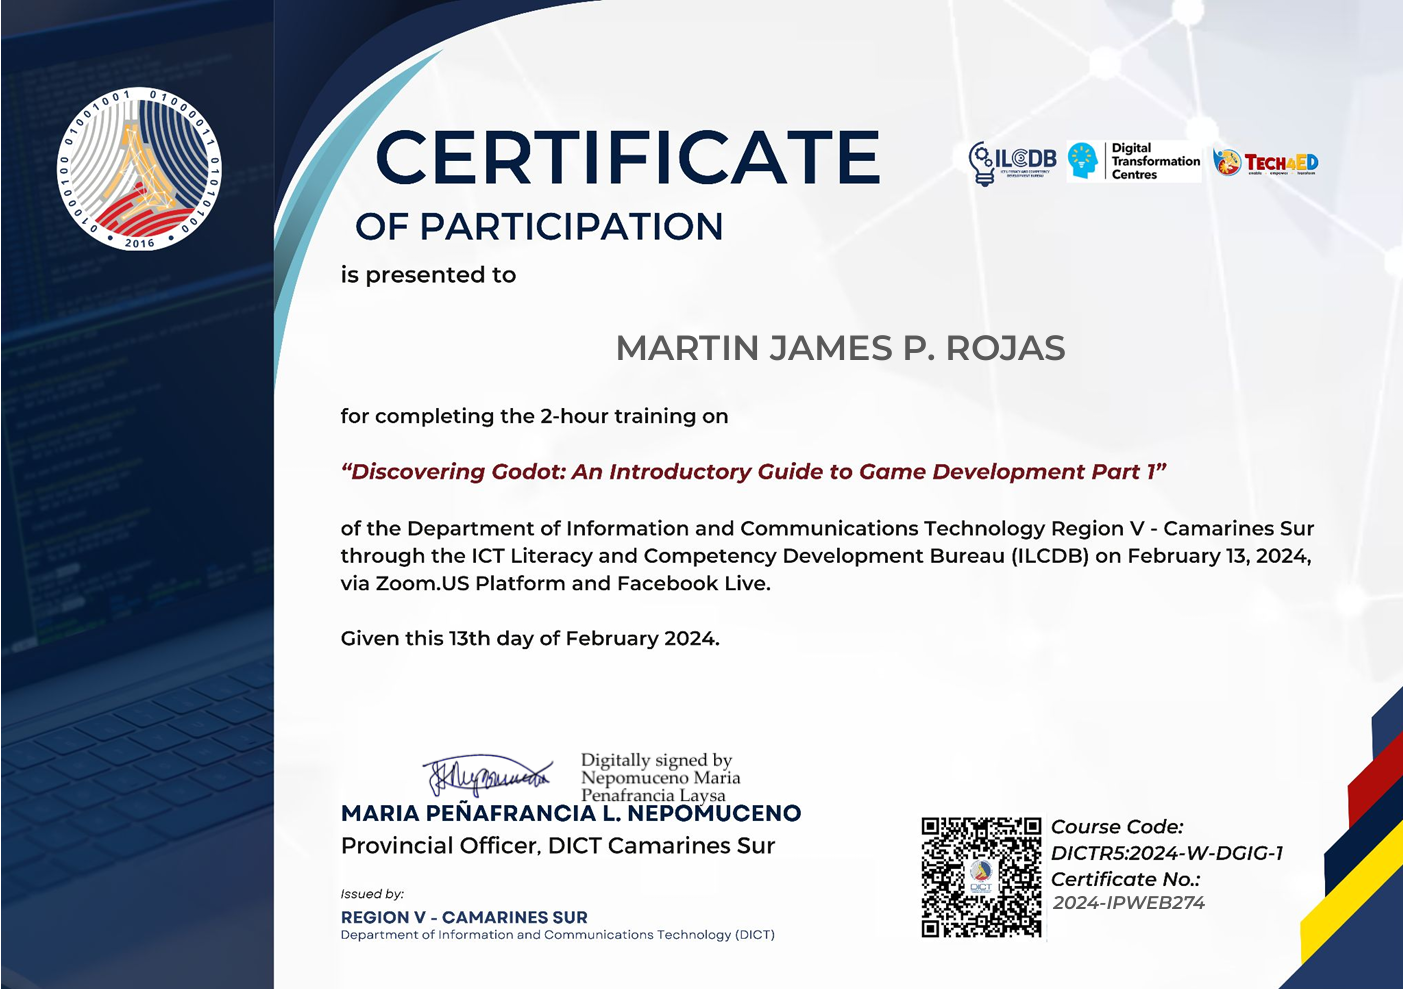Click the QR code
1403x989 pixels.
click(x=980, y=877)
